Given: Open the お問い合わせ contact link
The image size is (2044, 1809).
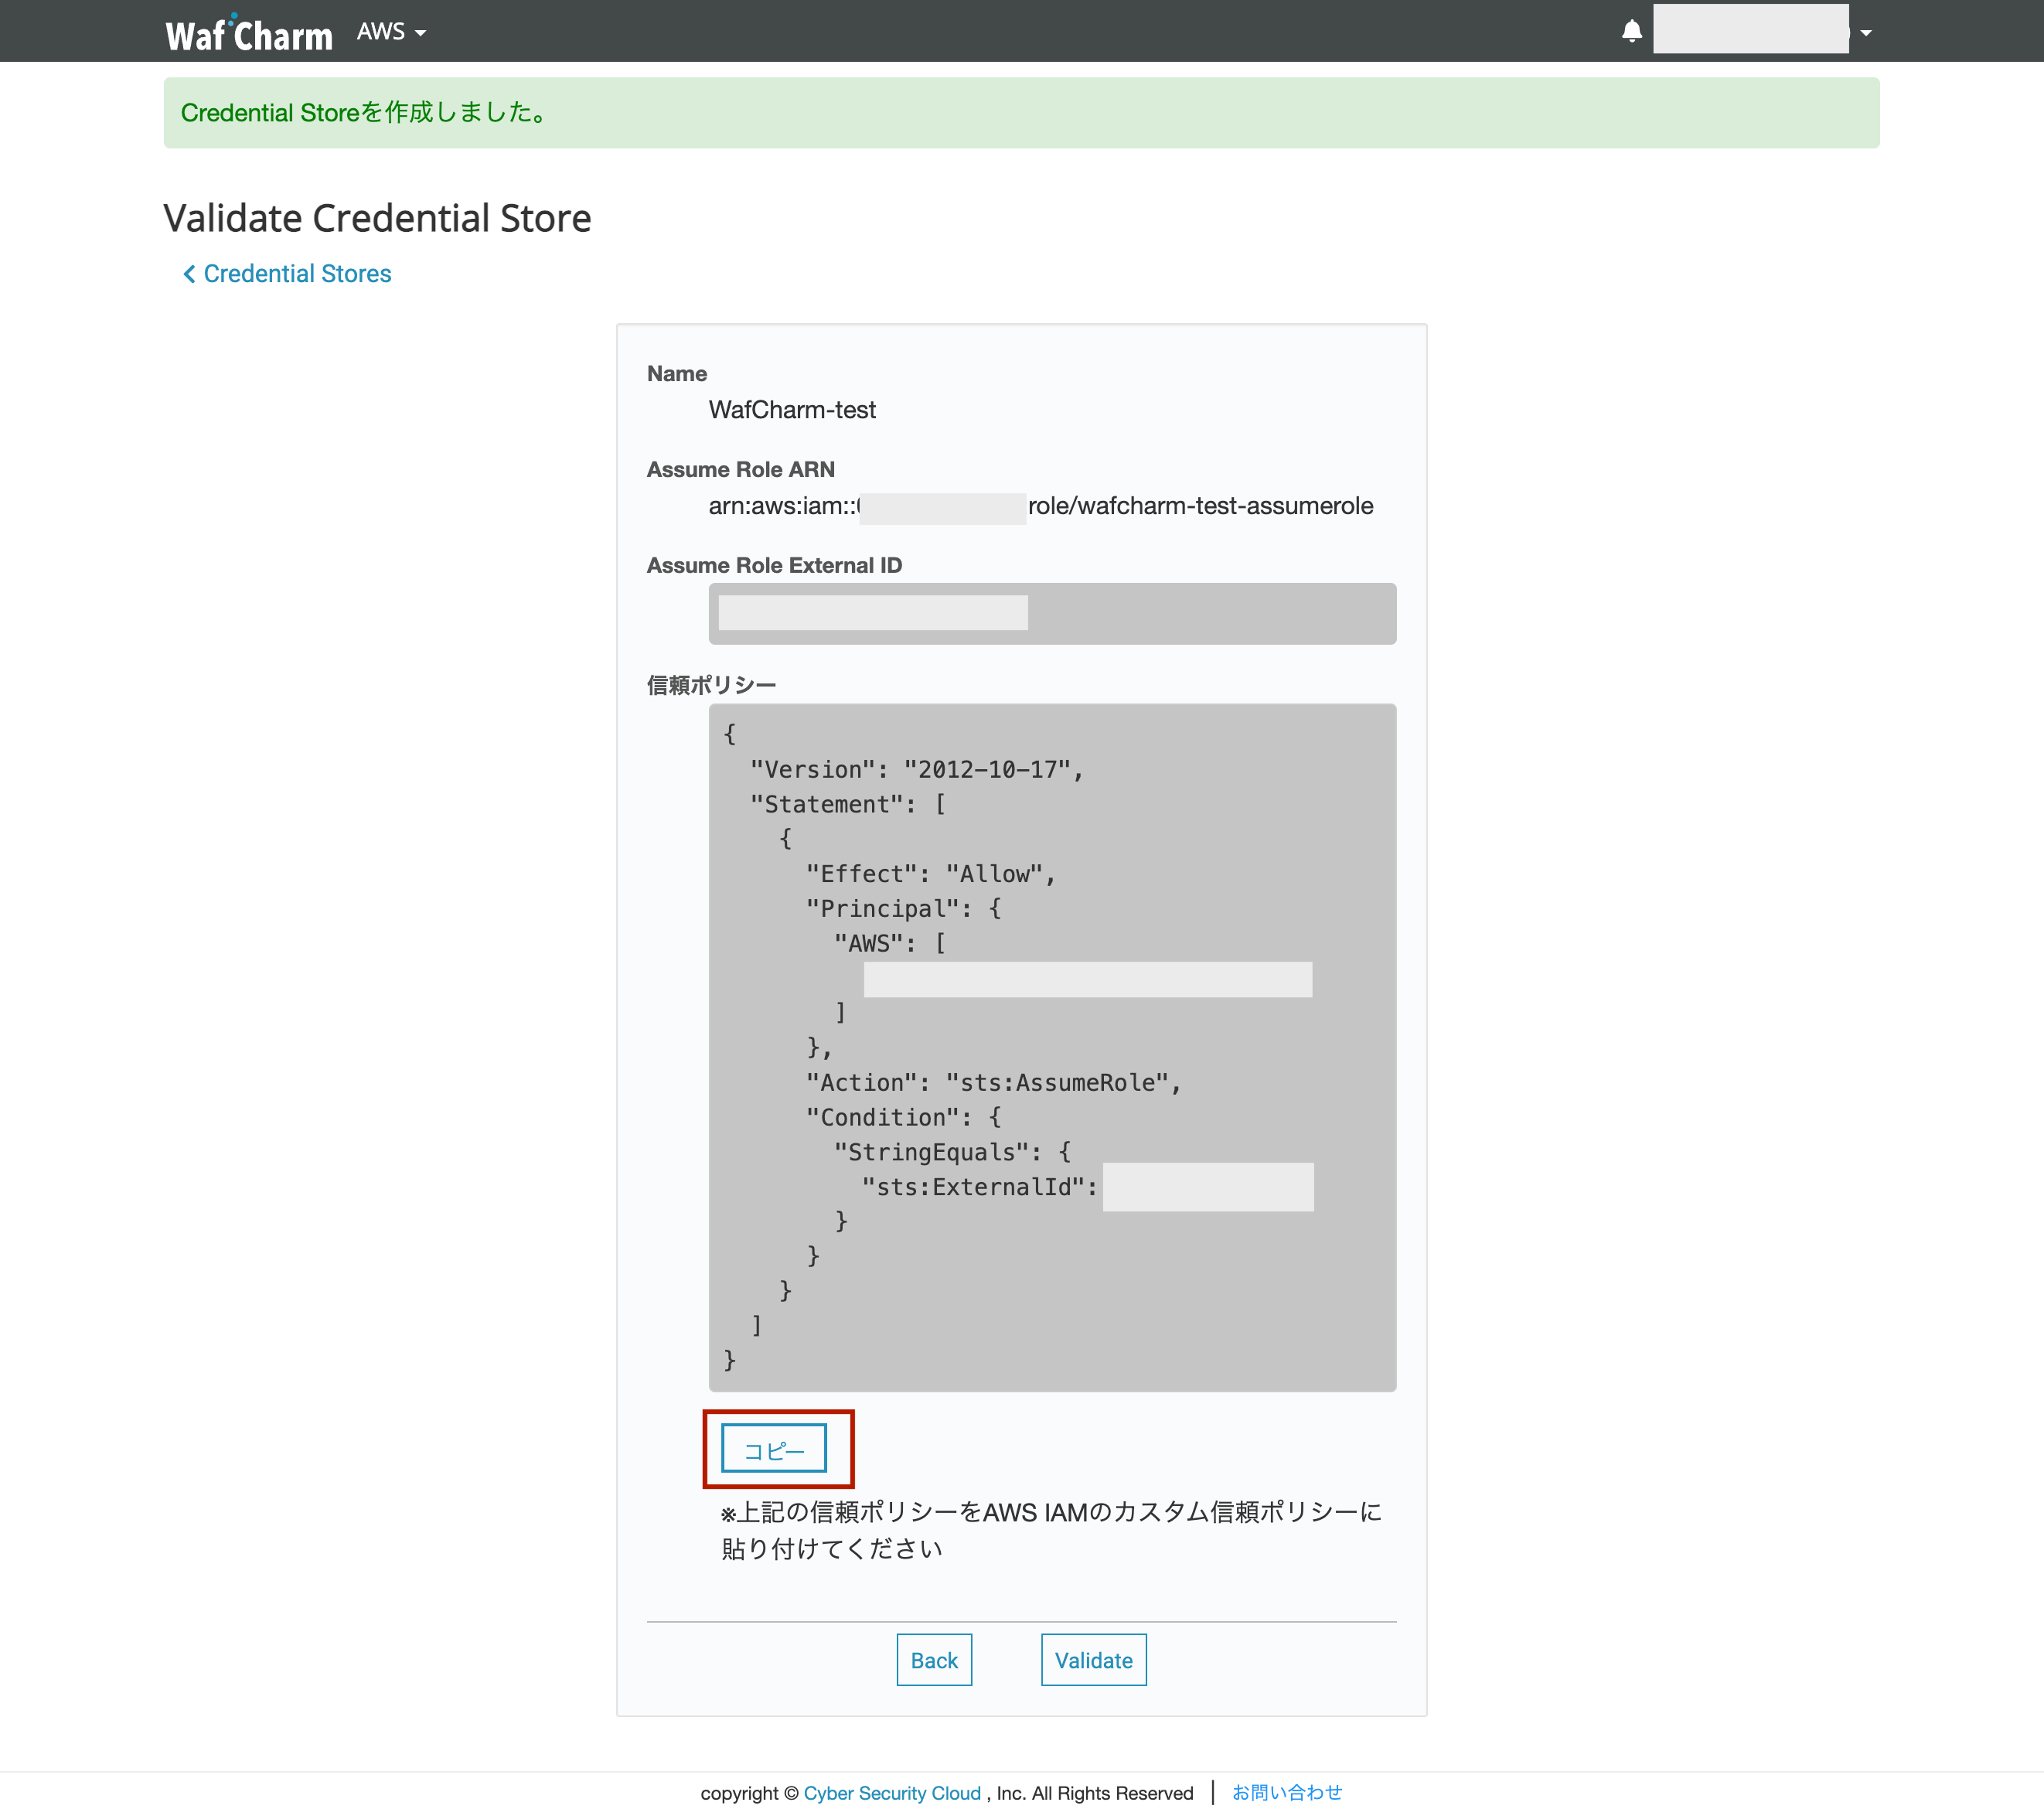Looking at the screenshot, I should (1286, 1792).
